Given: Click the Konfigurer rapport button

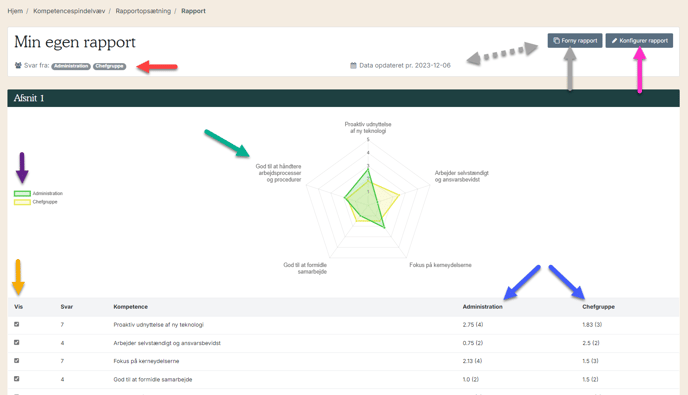Looking at the screenshot, I should [x=639, y=40].
